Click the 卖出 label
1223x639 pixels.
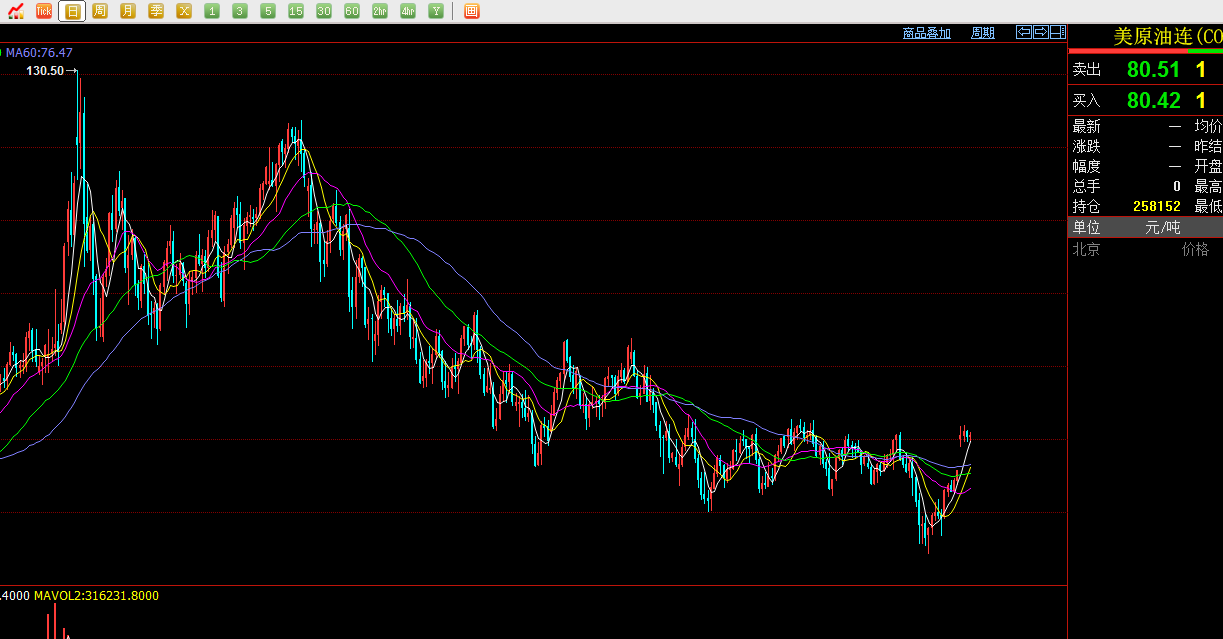(x=1087, y=70)
